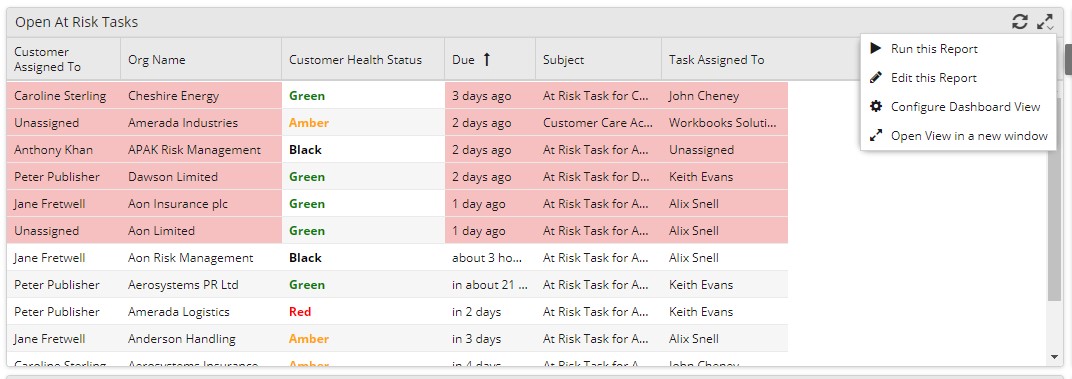Click the Subject column header
This screenshot has height=379, width=1072.
(598, 60)
